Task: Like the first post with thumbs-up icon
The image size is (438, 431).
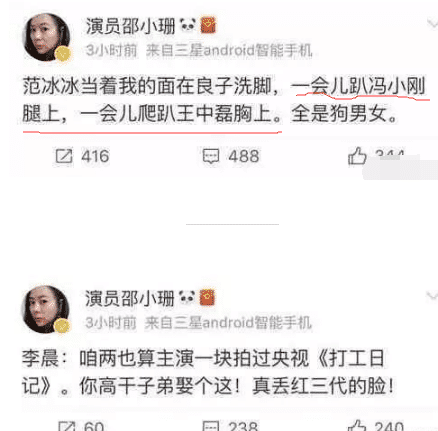Action: tap(357, 156)
